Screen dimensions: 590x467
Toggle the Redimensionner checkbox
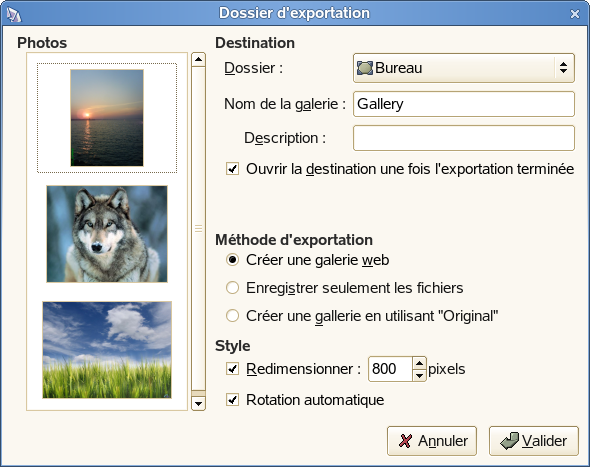233,368
